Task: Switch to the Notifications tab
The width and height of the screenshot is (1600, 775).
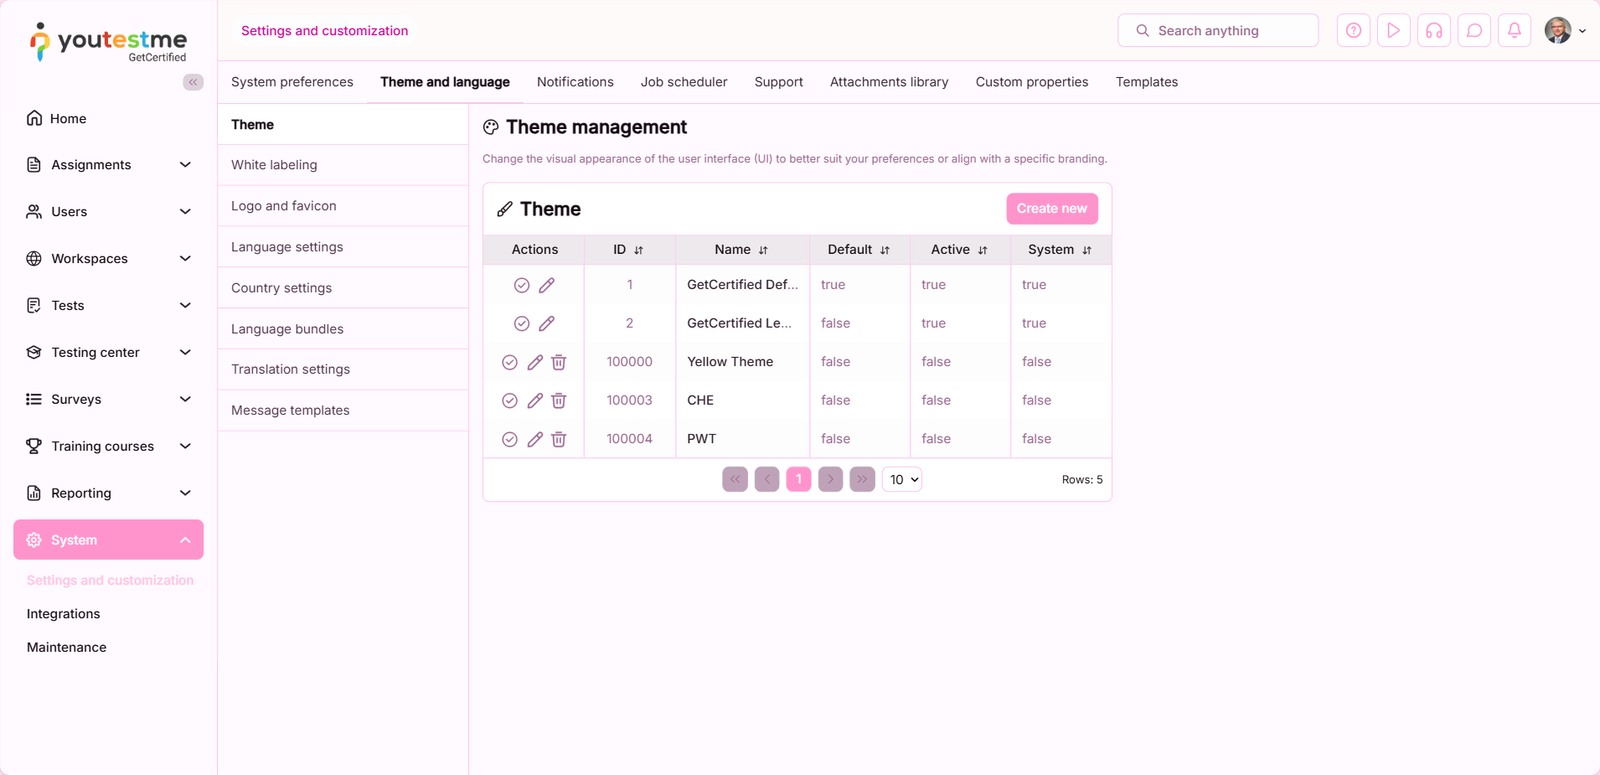Action: tap(575, 82)
